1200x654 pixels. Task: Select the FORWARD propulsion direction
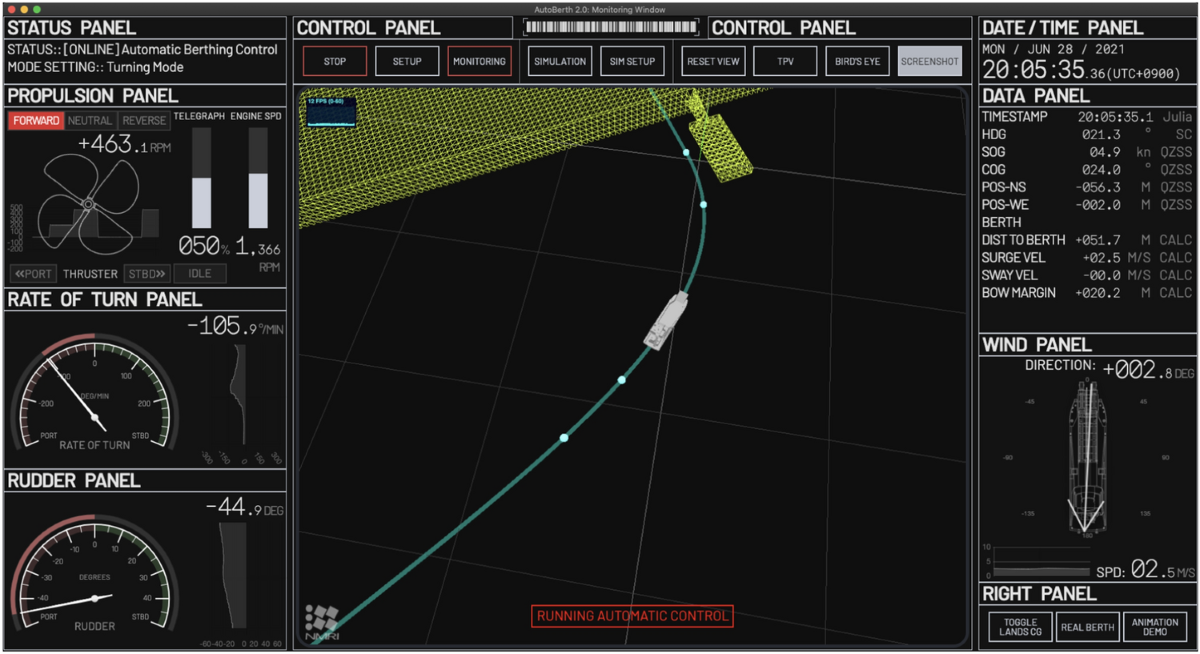click(36, 120)
